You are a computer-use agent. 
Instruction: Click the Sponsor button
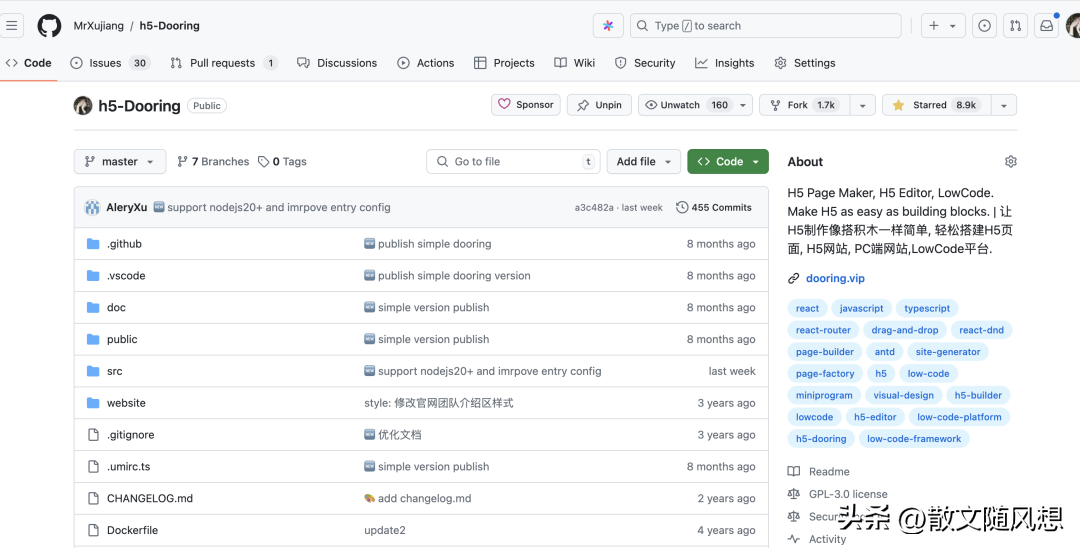[526, 105]
